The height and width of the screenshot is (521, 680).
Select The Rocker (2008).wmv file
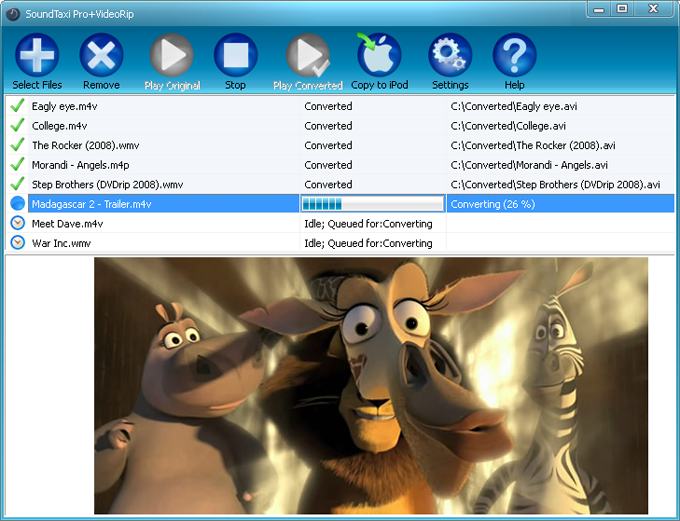85,145
